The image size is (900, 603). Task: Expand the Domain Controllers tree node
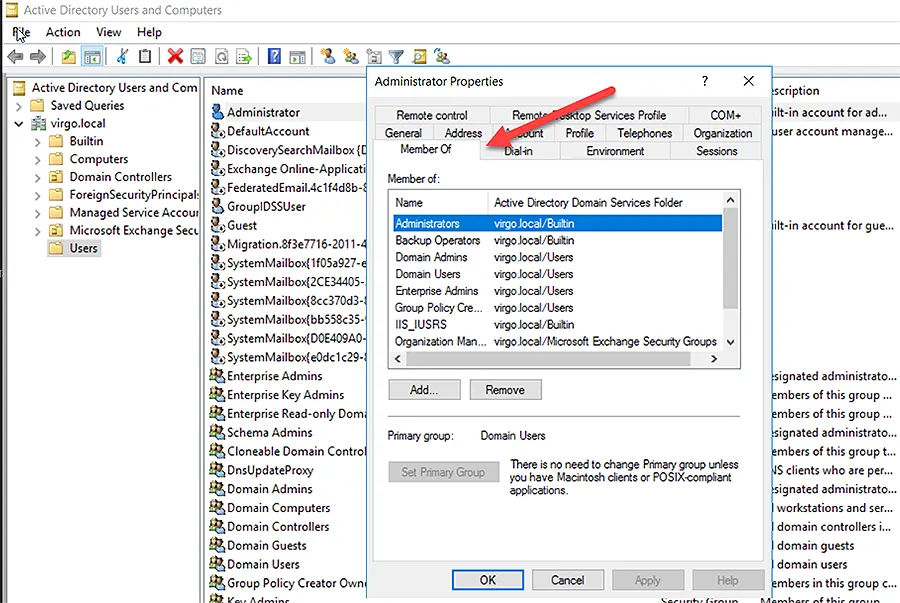point(38,177)
